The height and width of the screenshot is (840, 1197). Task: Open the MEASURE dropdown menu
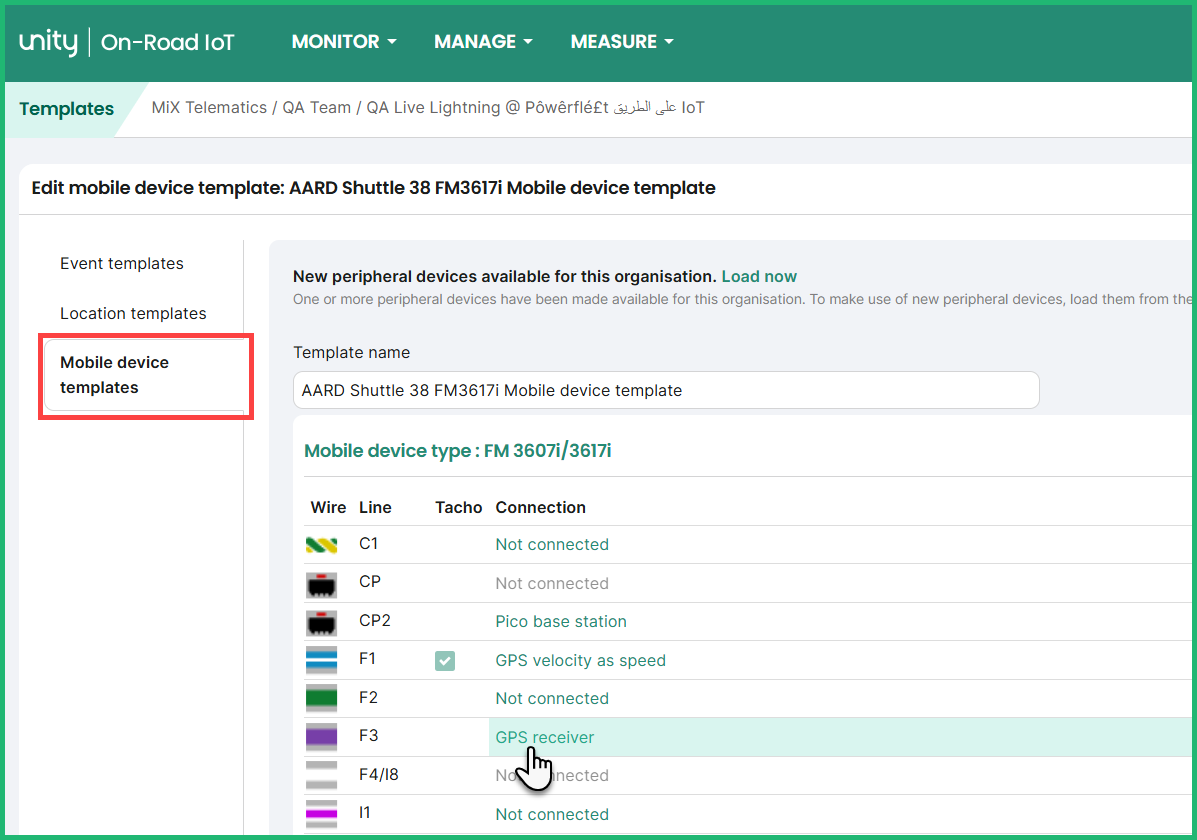[621, 41]
